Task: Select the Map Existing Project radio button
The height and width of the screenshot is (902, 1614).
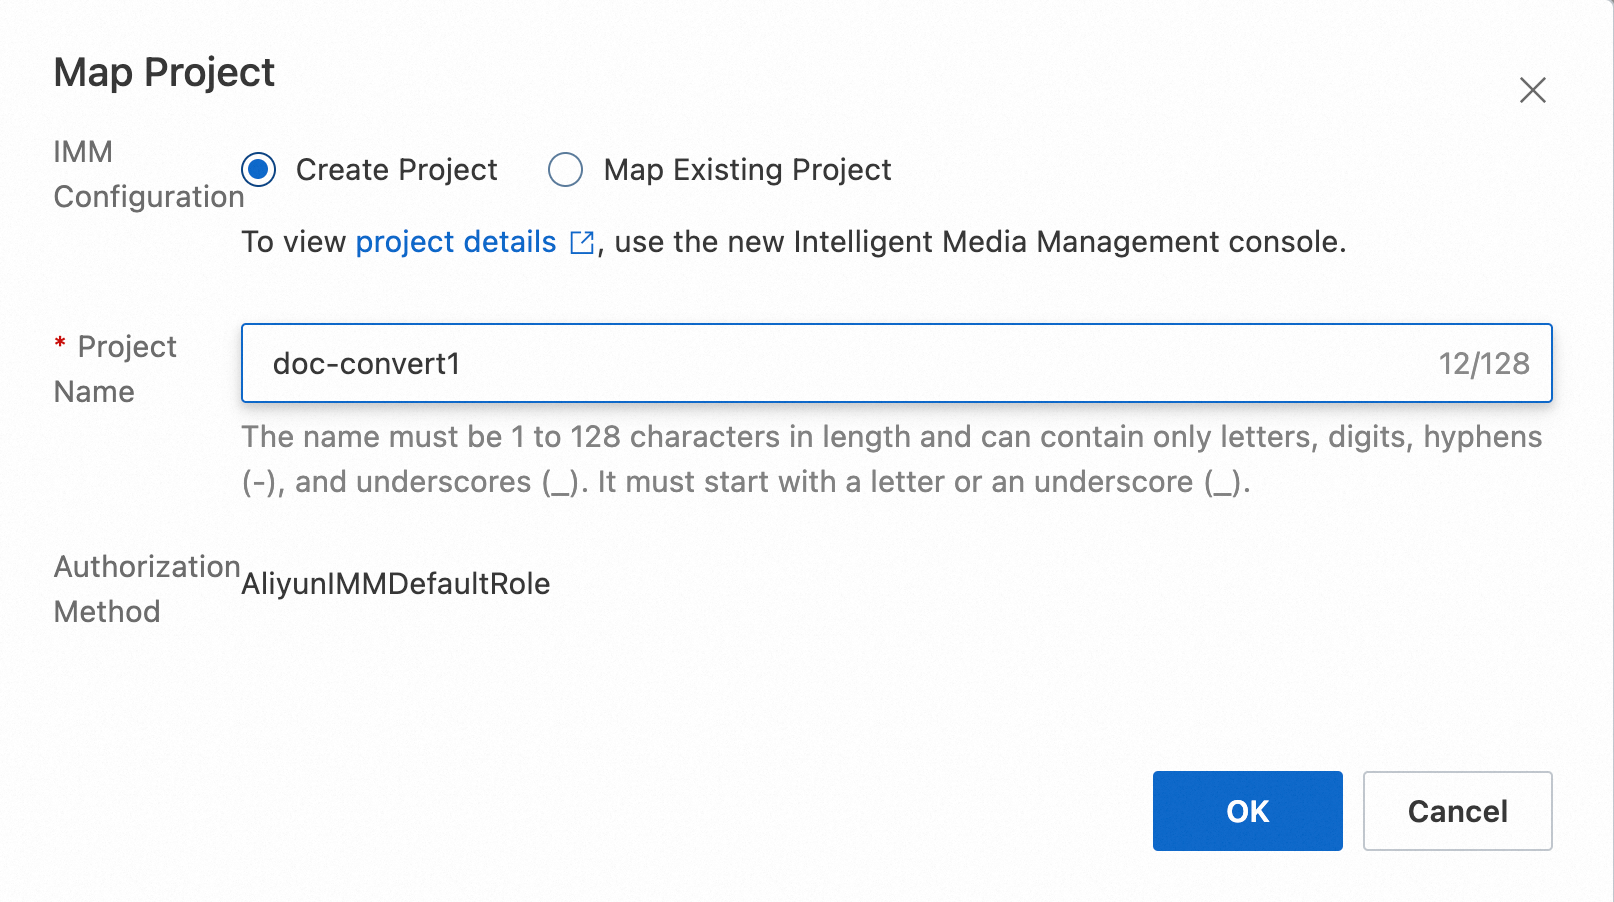Action: coord(565,170)
